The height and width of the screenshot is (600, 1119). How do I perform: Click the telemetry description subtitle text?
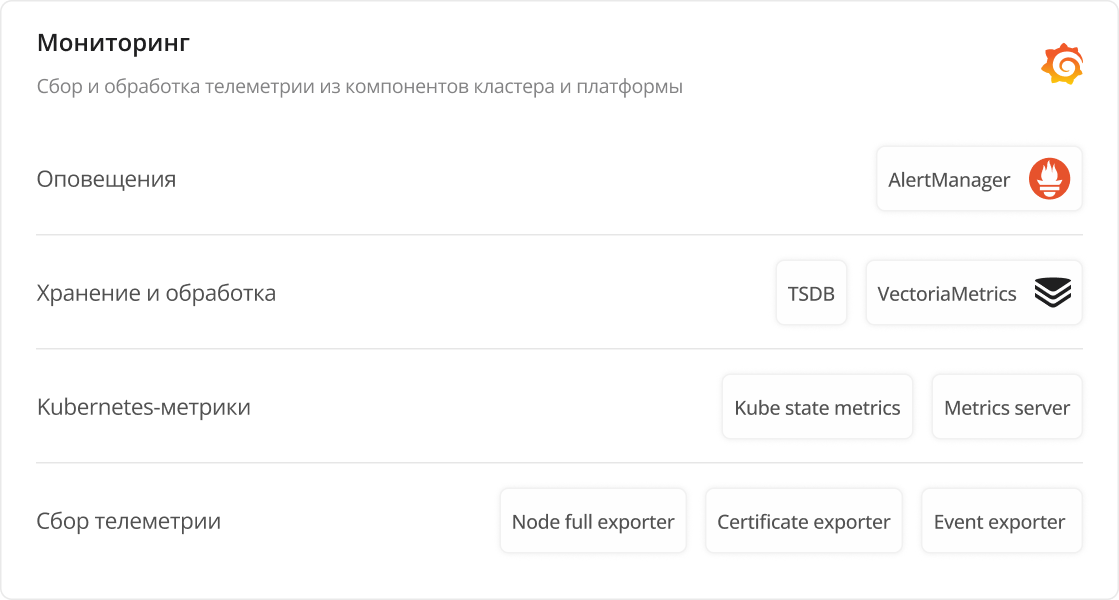coord(359,86)
